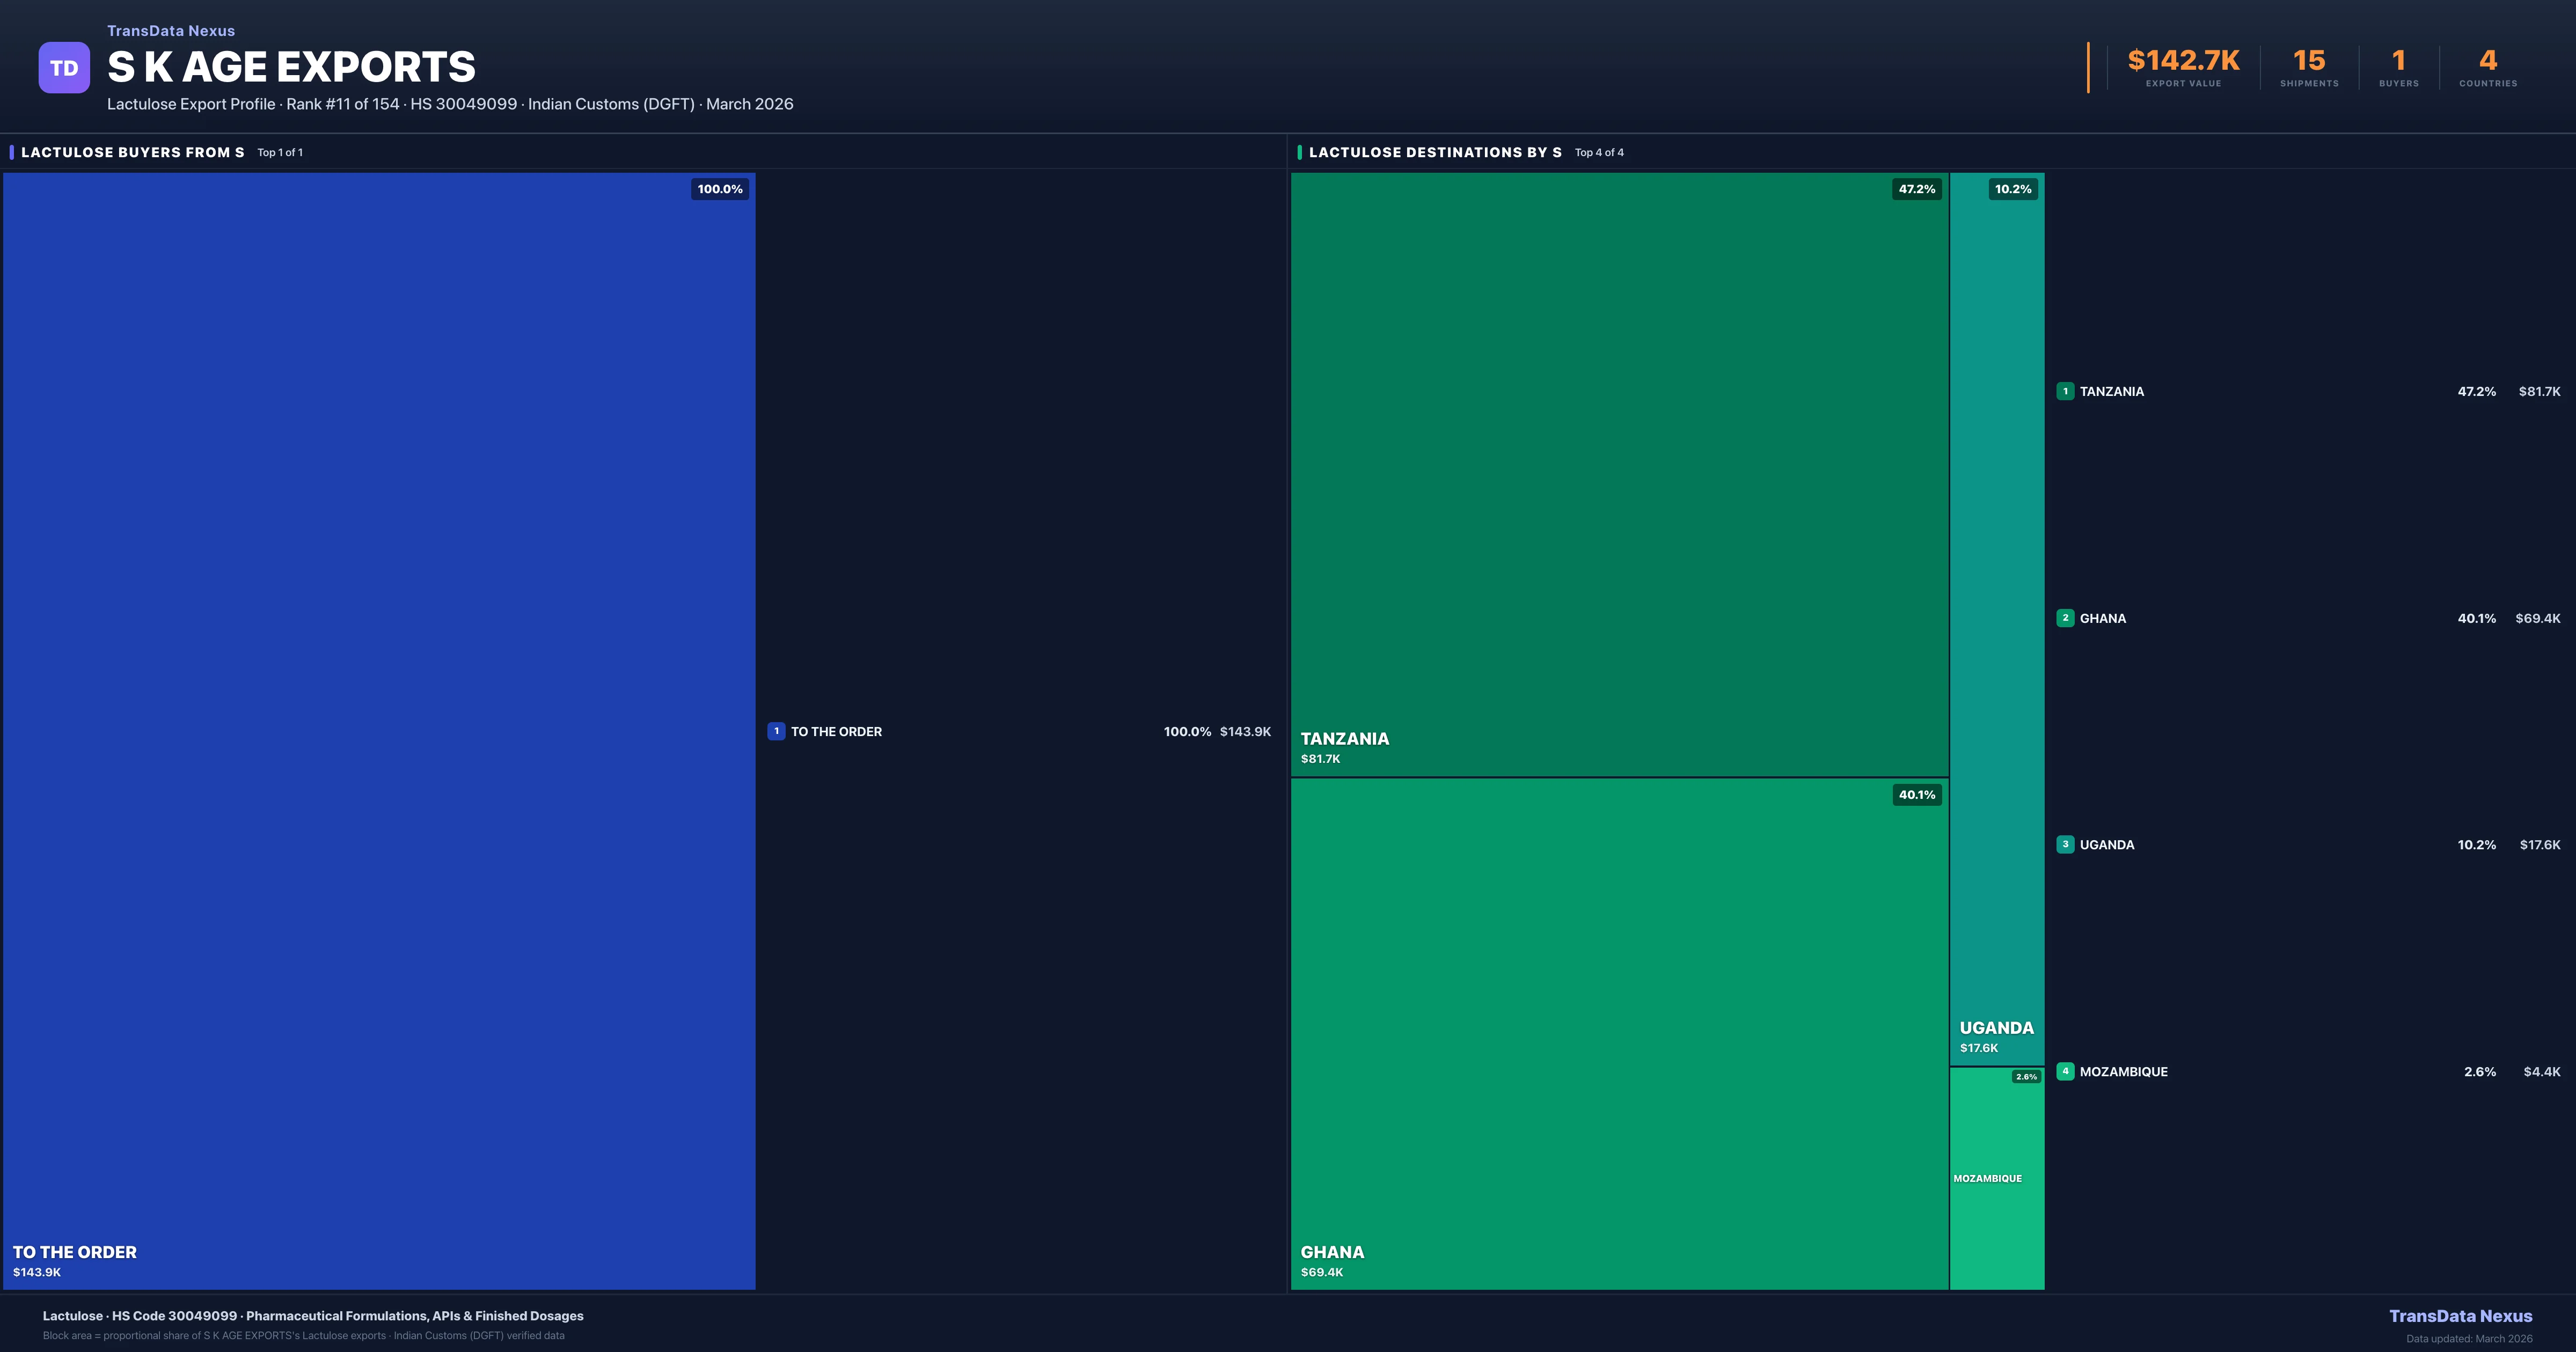Click the TD logo icon
This screenshot has height=1352, width=2576.
[x=64, y=68]
